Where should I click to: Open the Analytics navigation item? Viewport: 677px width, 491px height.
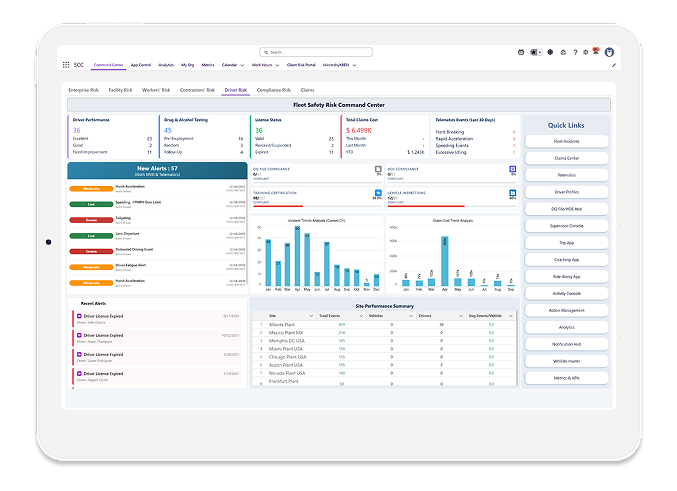pos(166,64)
